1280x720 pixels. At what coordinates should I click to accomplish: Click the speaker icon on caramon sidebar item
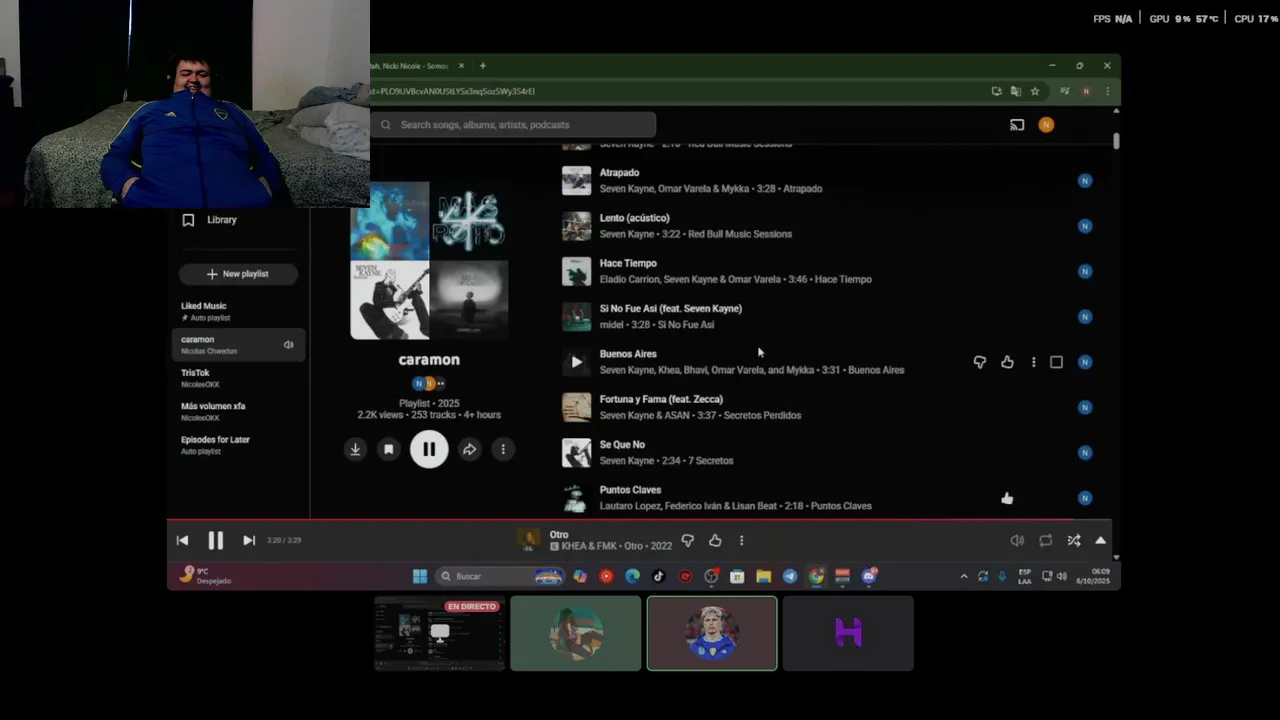[x=288, y=345]
